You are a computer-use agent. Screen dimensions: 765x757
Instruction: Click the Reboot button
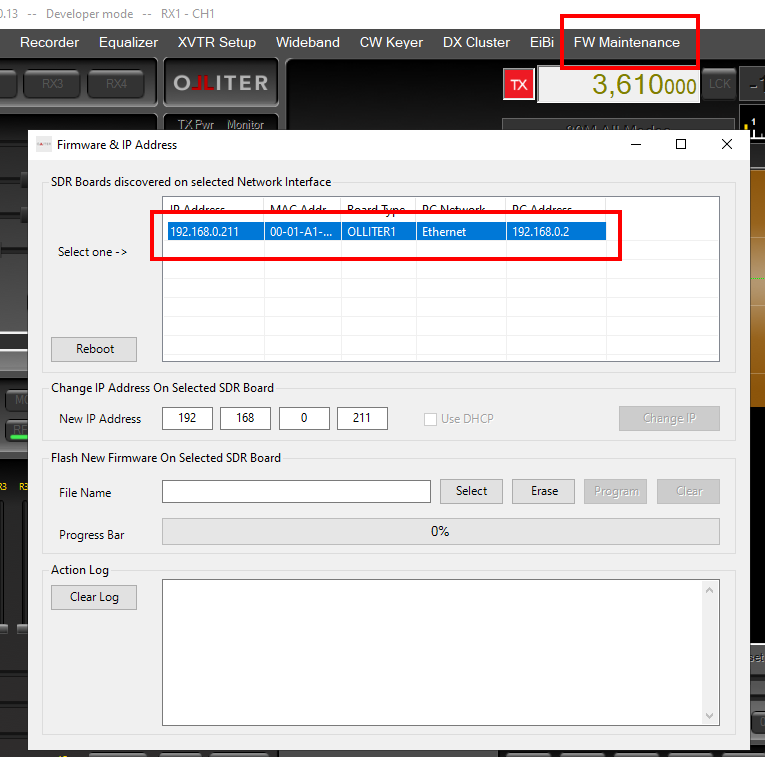pos(94,349)
